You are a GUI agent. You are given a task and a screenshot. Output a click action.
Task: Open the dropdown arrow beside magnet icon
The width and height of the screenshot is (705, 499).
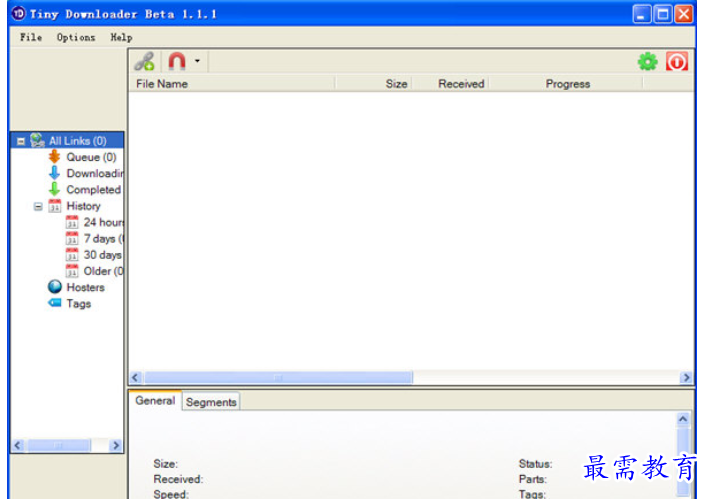[197, 61]
